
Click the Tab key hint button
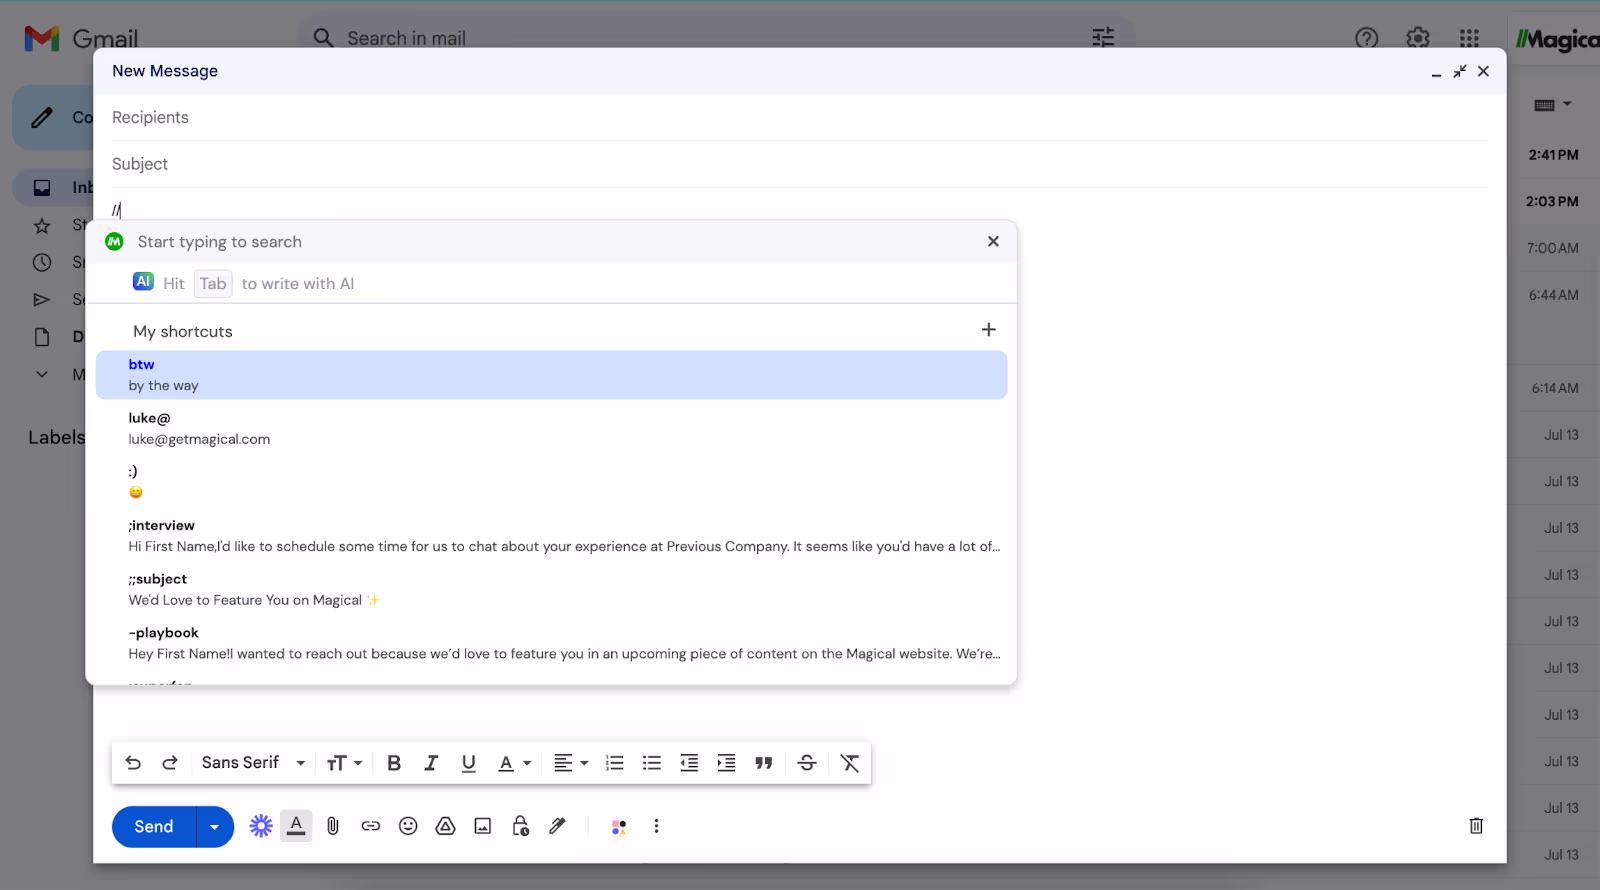tap(213, 284)
